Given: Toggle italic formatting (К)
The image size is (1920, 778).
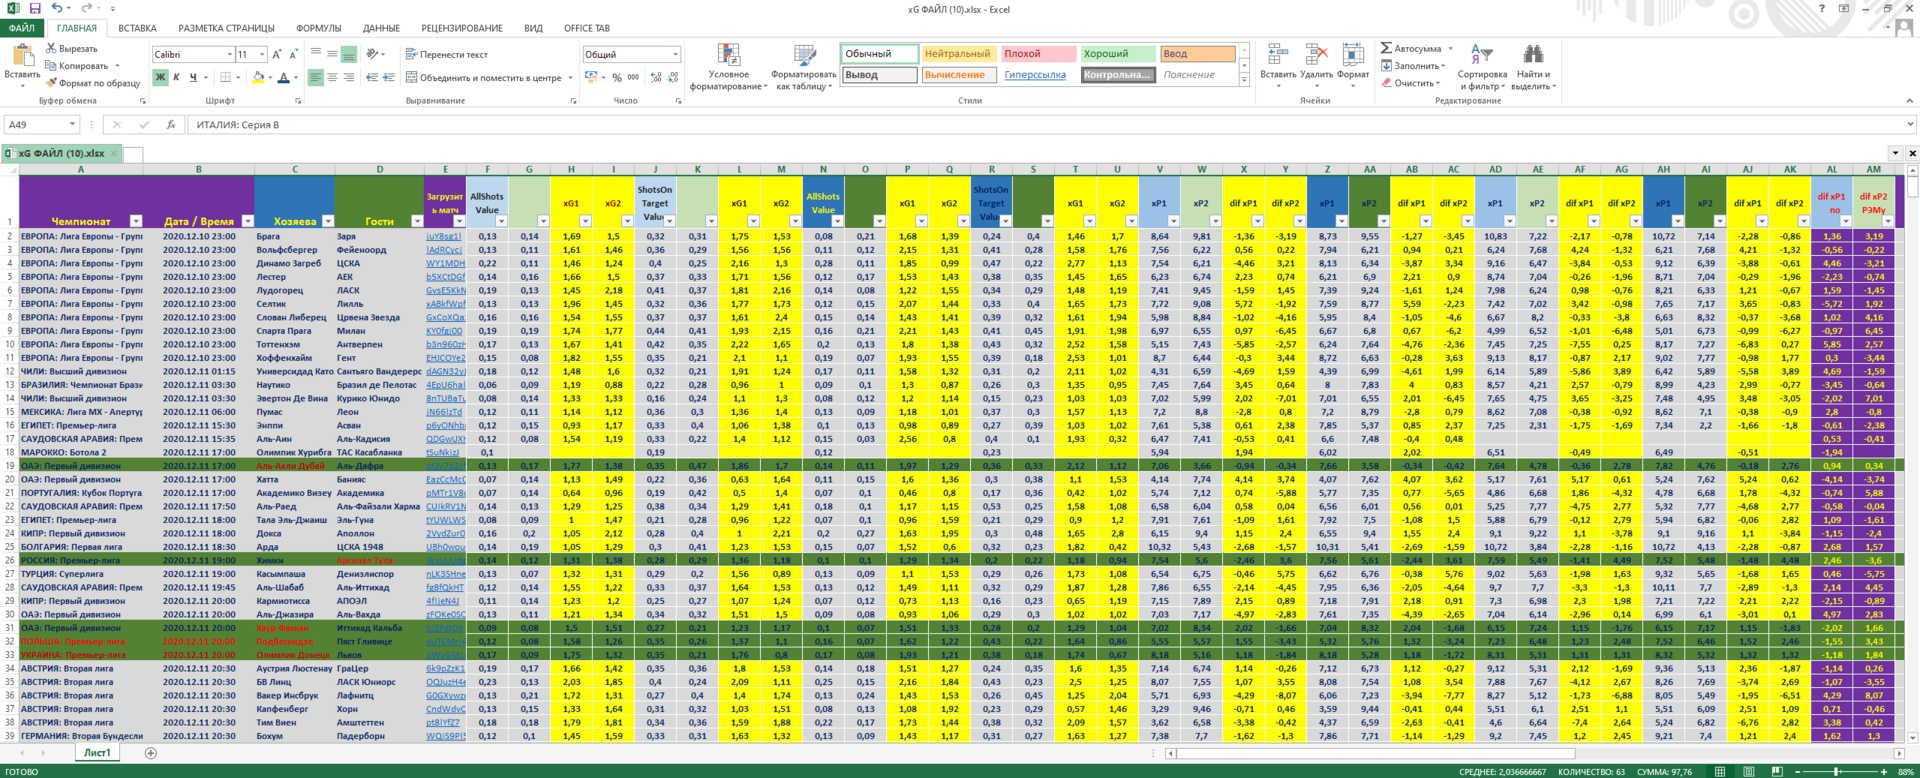Looking at the screenshot, I should pyautogui.click(x=176, y=77).
